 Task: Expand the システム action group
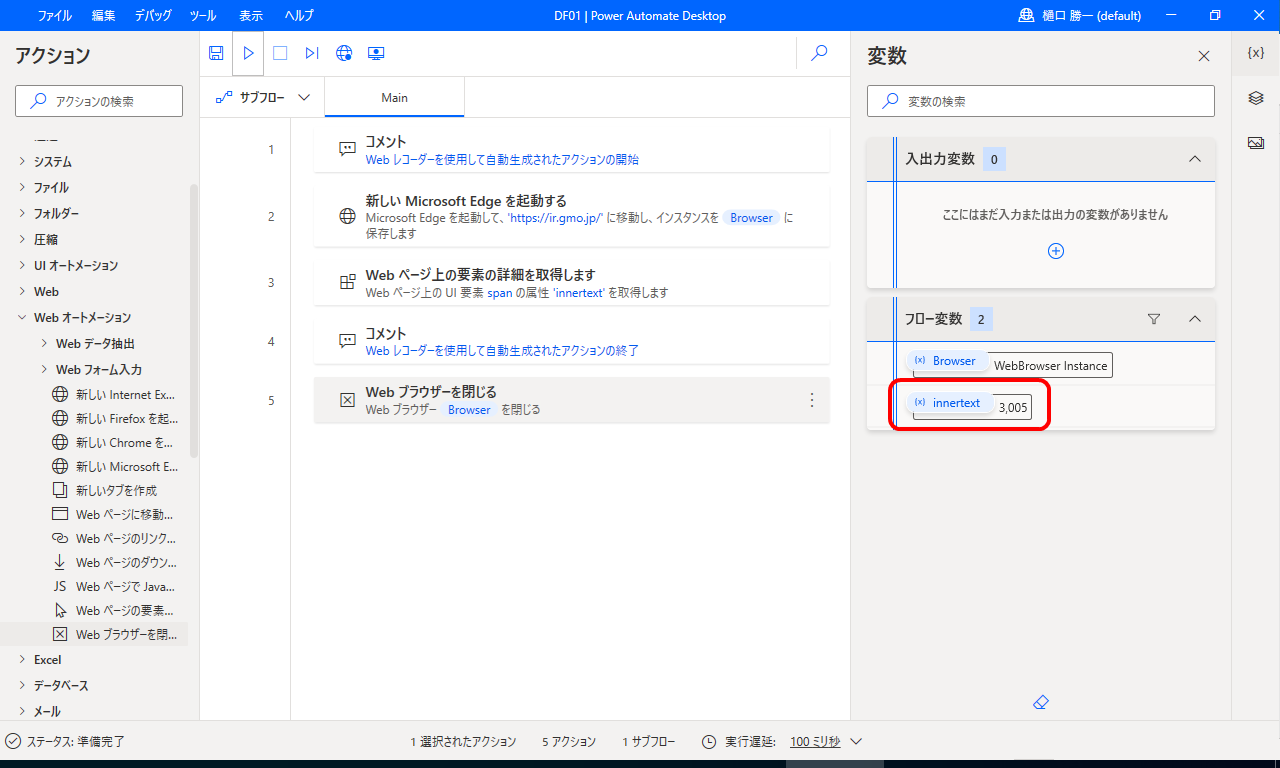coord(23,162)
